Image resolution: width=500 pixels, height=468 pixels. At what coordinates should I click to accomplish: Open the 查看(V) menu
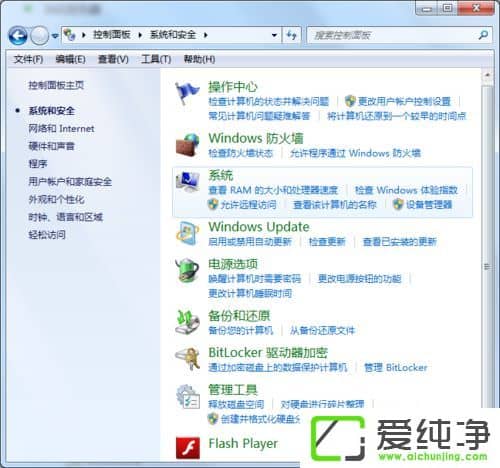point(113,59)
